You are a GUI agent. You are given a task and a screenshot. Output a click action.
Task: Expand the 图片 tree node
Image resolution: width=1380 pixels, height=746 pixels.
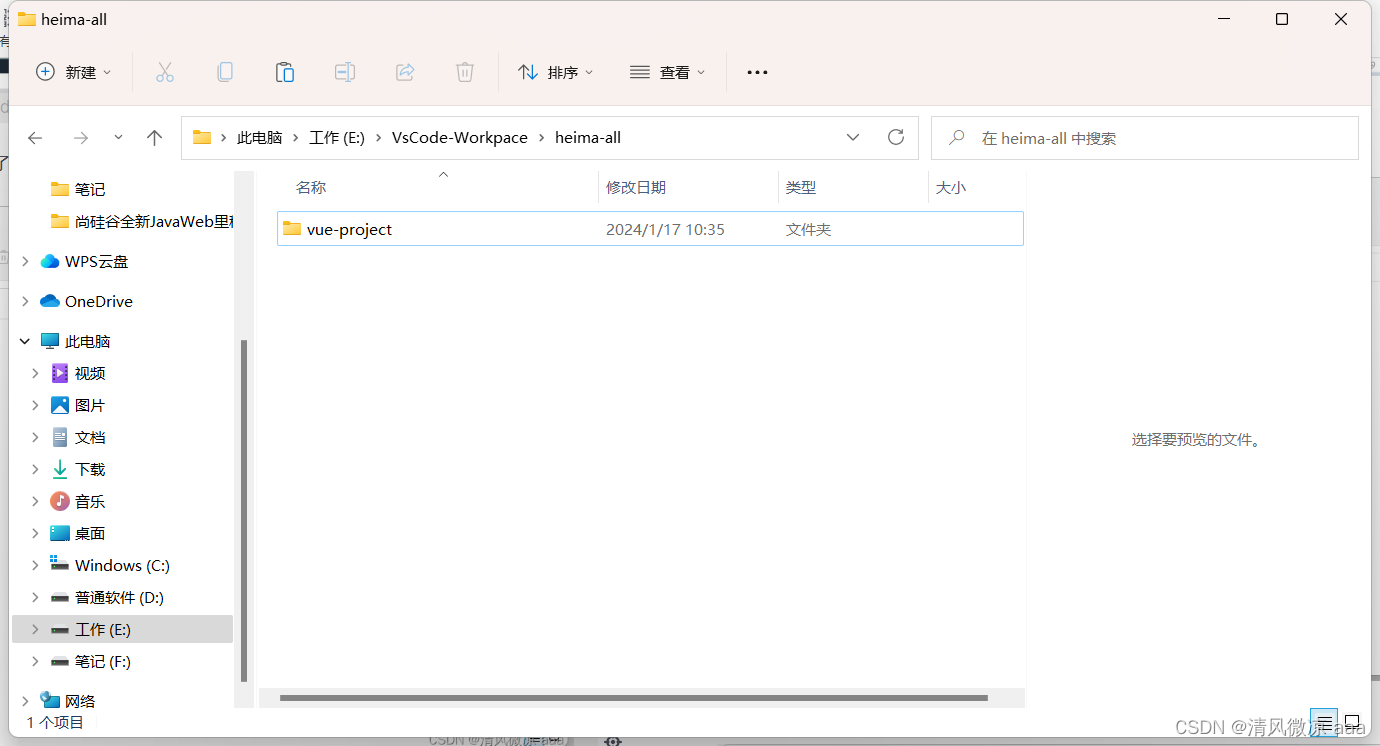point(35,405)
